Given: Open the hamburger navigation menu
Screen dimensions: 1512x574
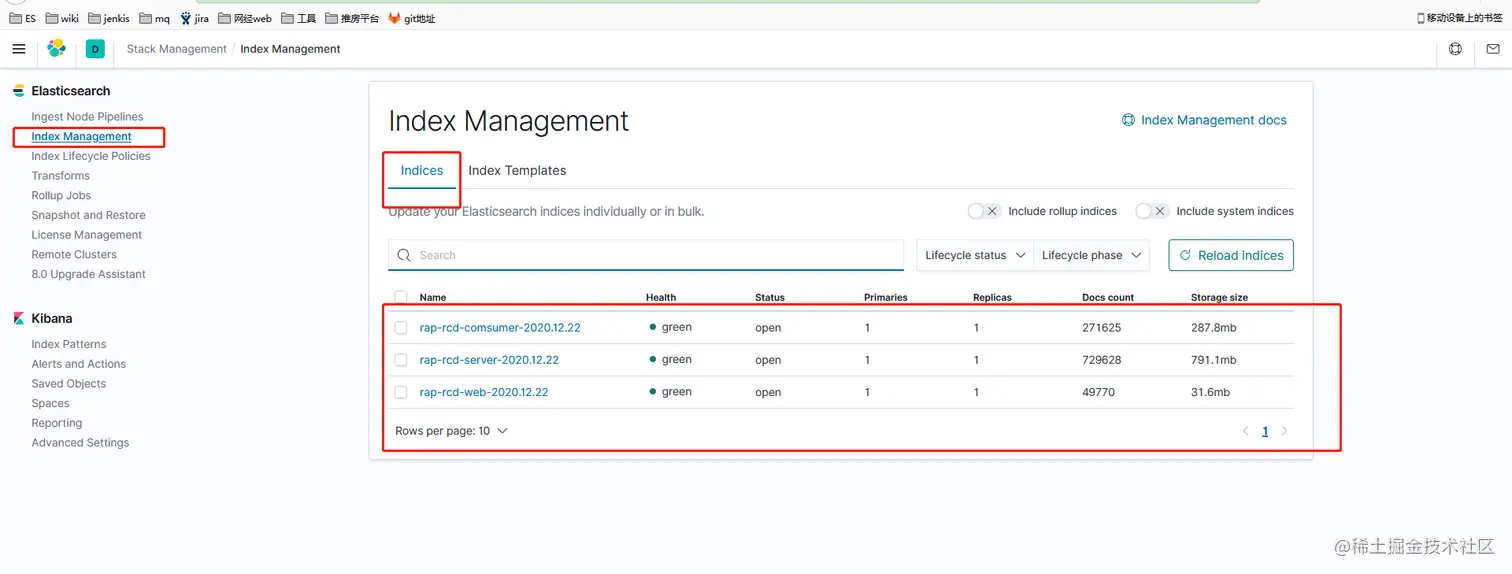Looking at the screenshot, I should click(18, 48).
